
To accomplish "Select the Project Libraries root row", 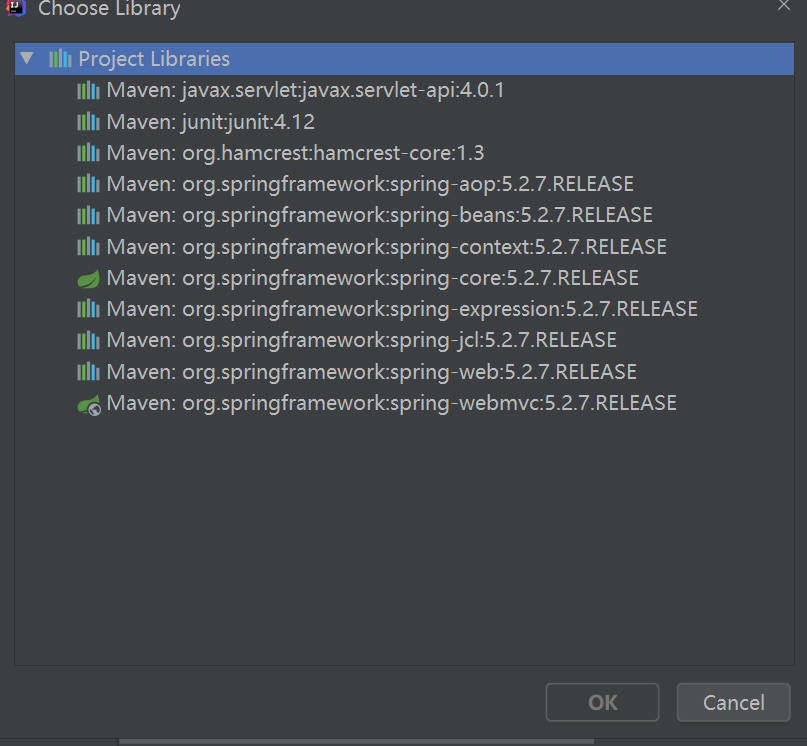I will tap(405, 59).
